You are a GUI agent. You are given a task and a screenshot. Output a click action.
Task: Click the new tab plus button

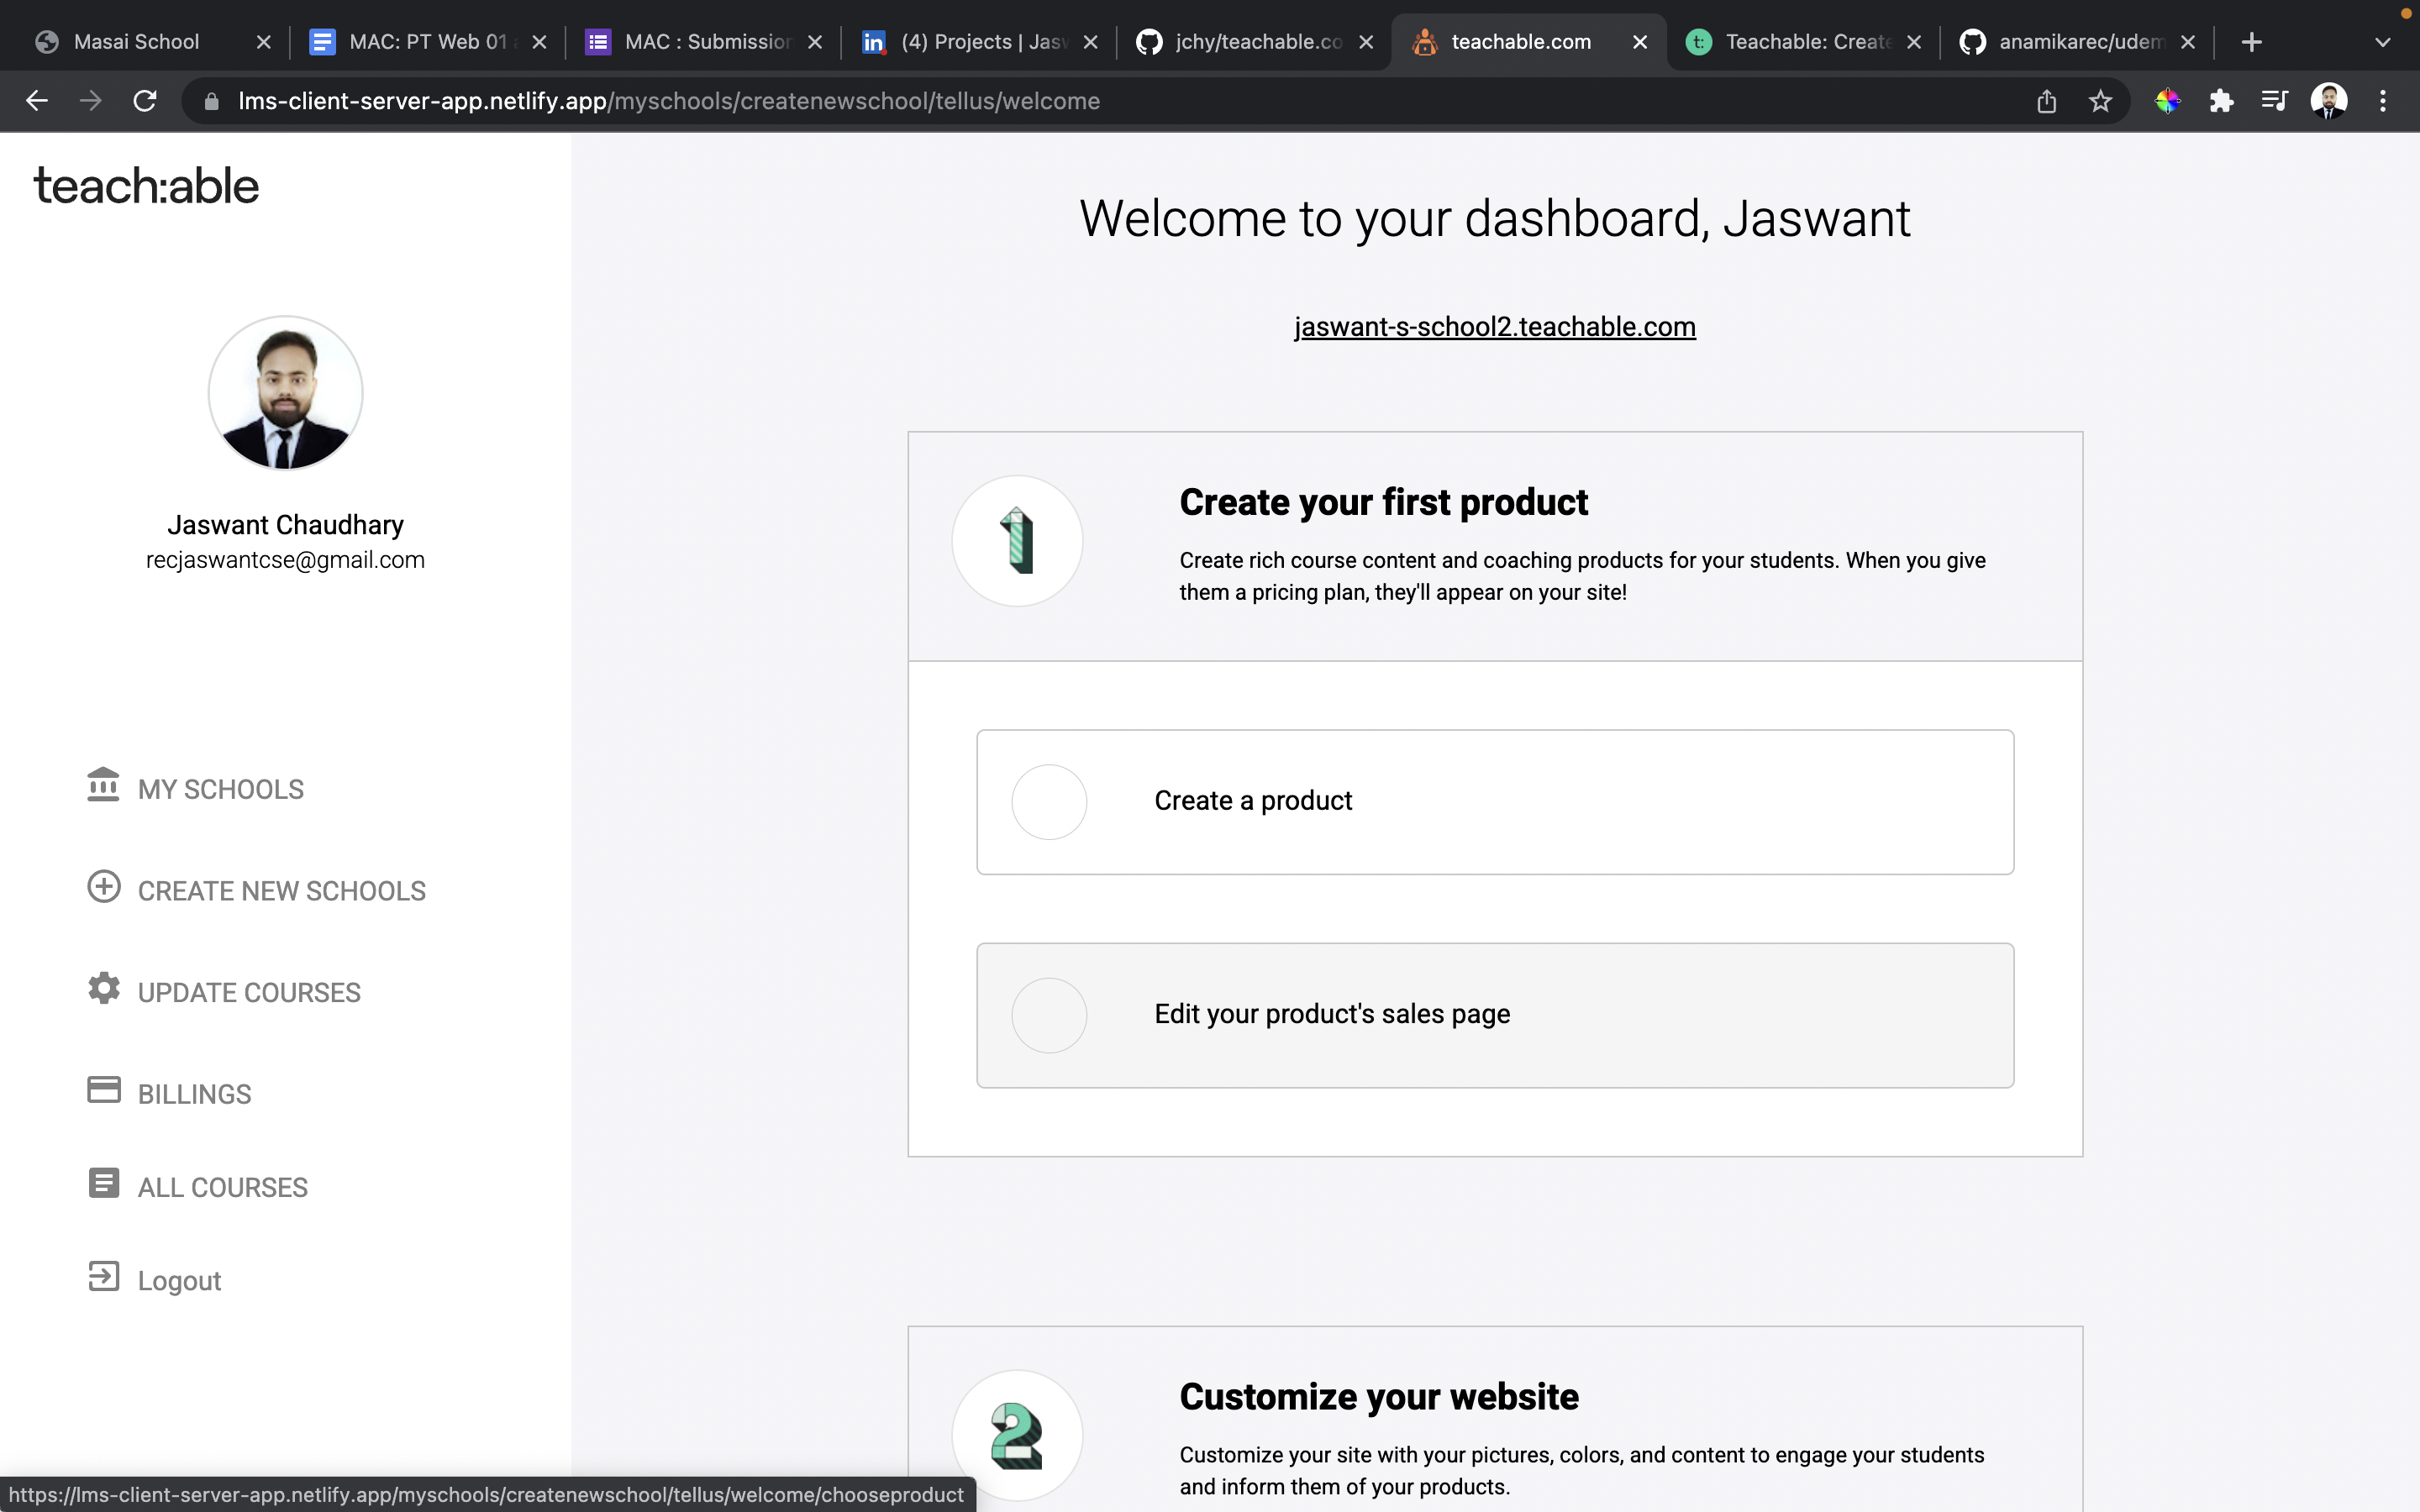click(2252, 41)
